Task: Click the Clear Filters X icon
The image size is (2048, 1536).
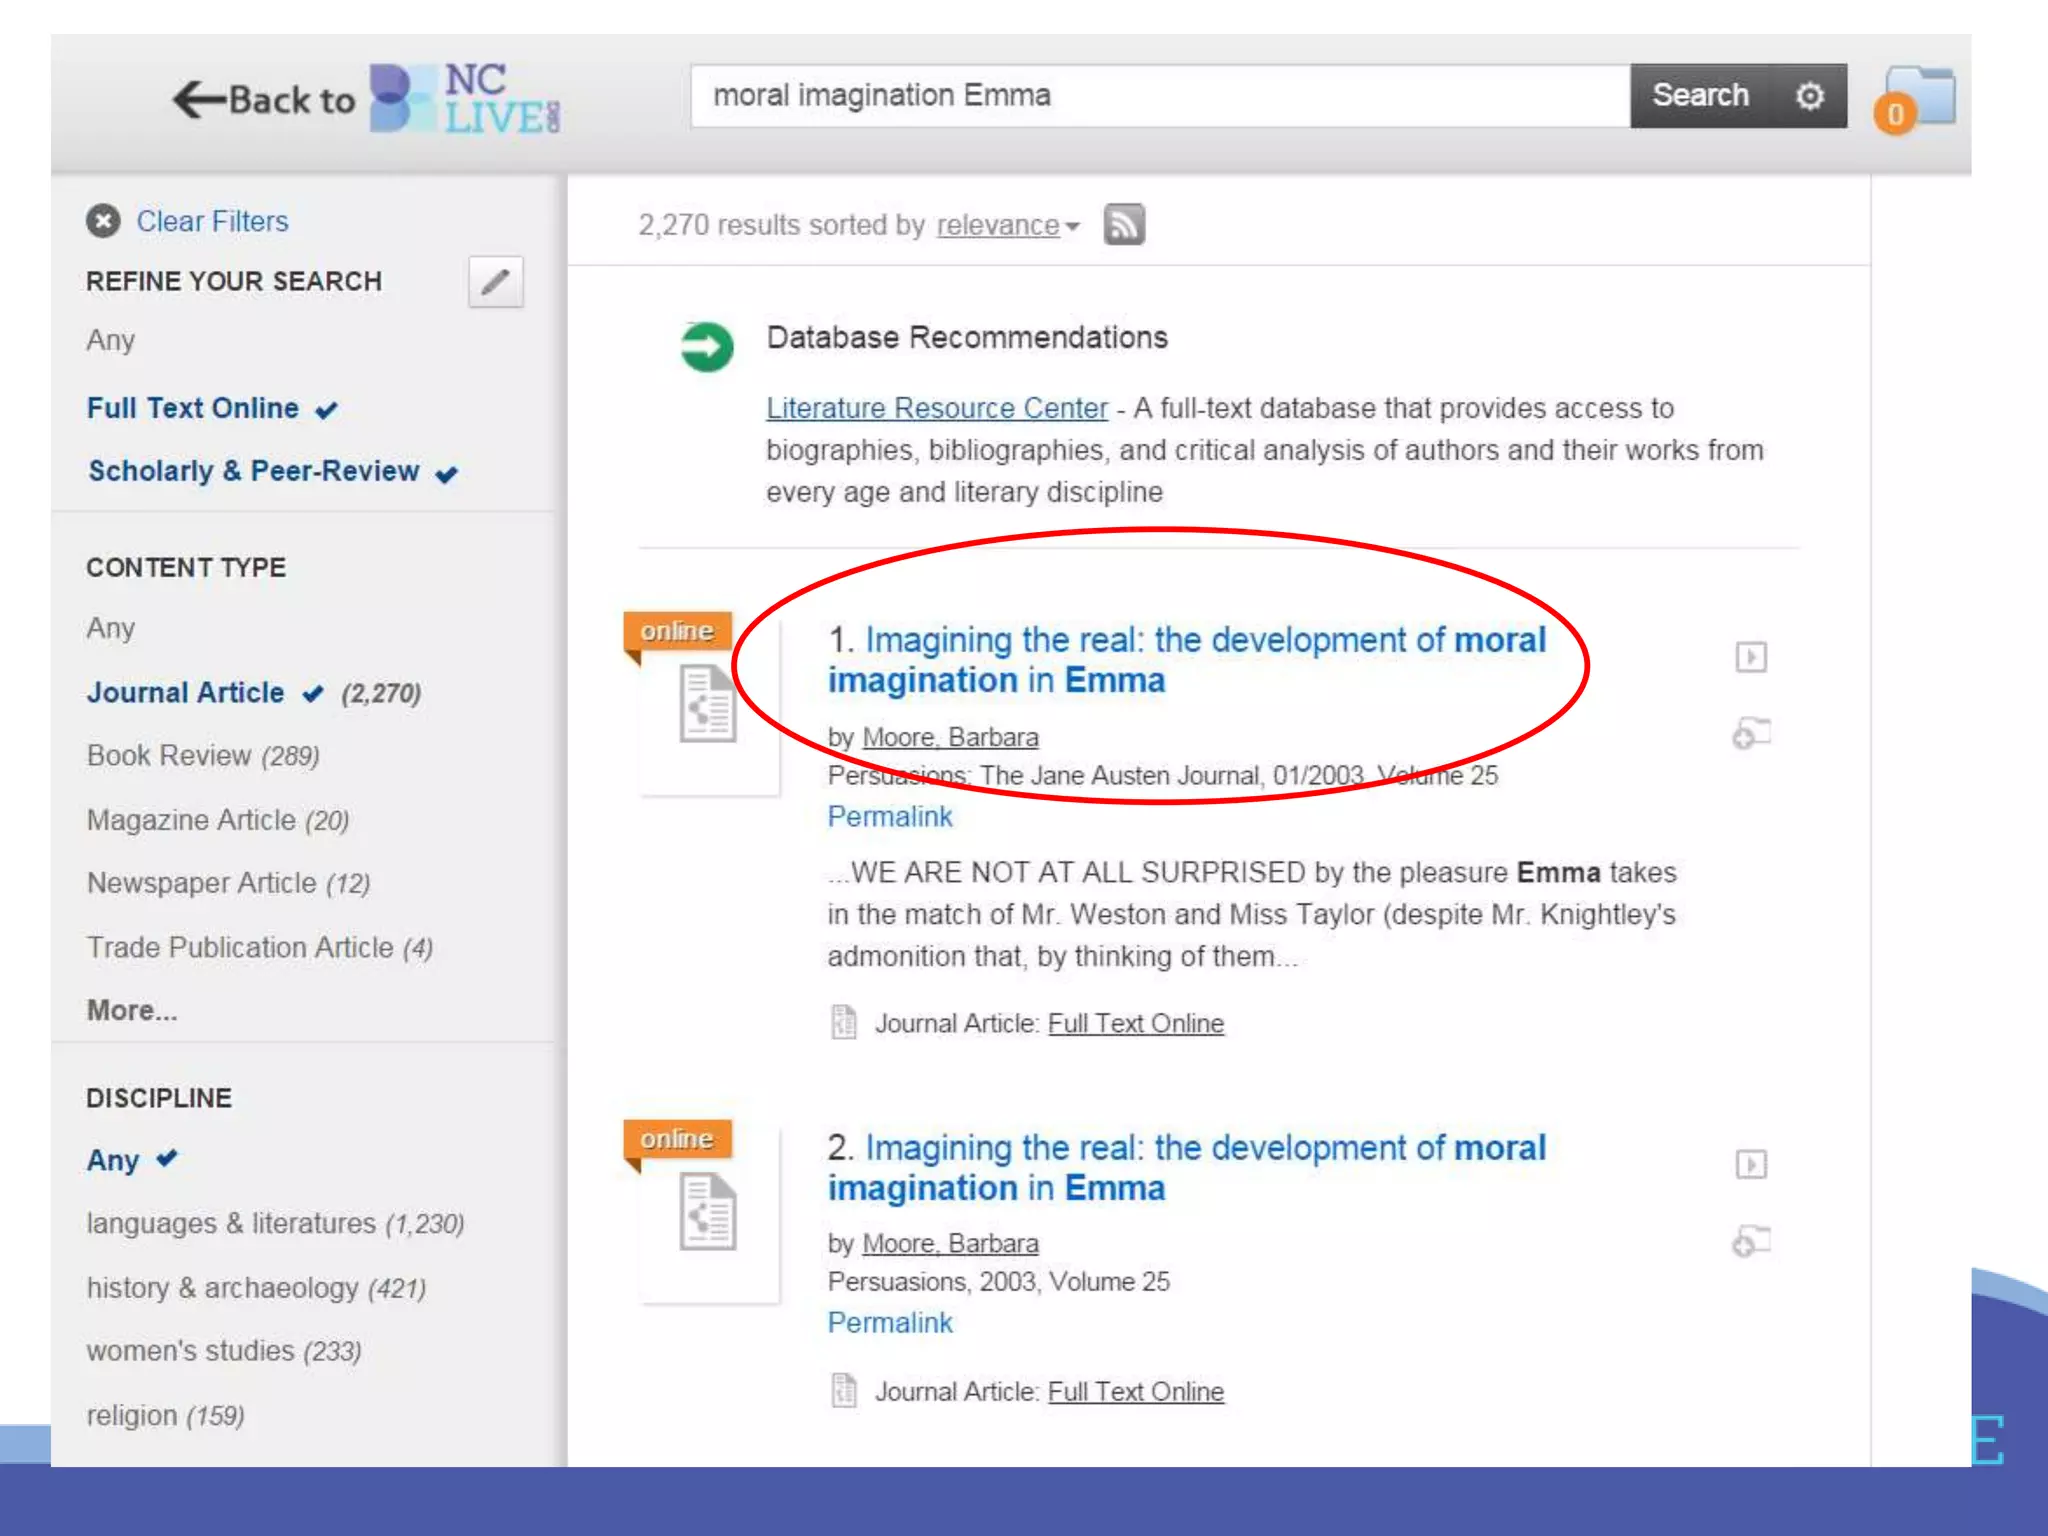Action: (x=103, y=221)
